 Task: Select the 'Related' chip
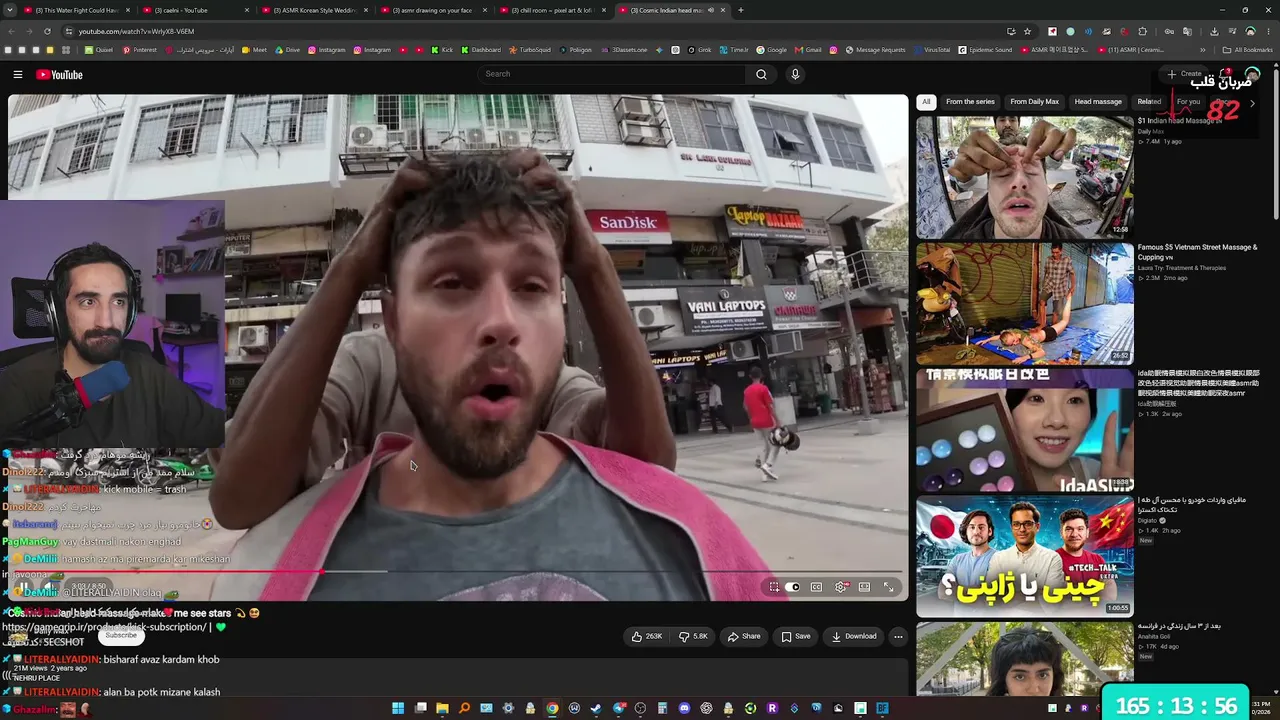(x=1149, y=101)
